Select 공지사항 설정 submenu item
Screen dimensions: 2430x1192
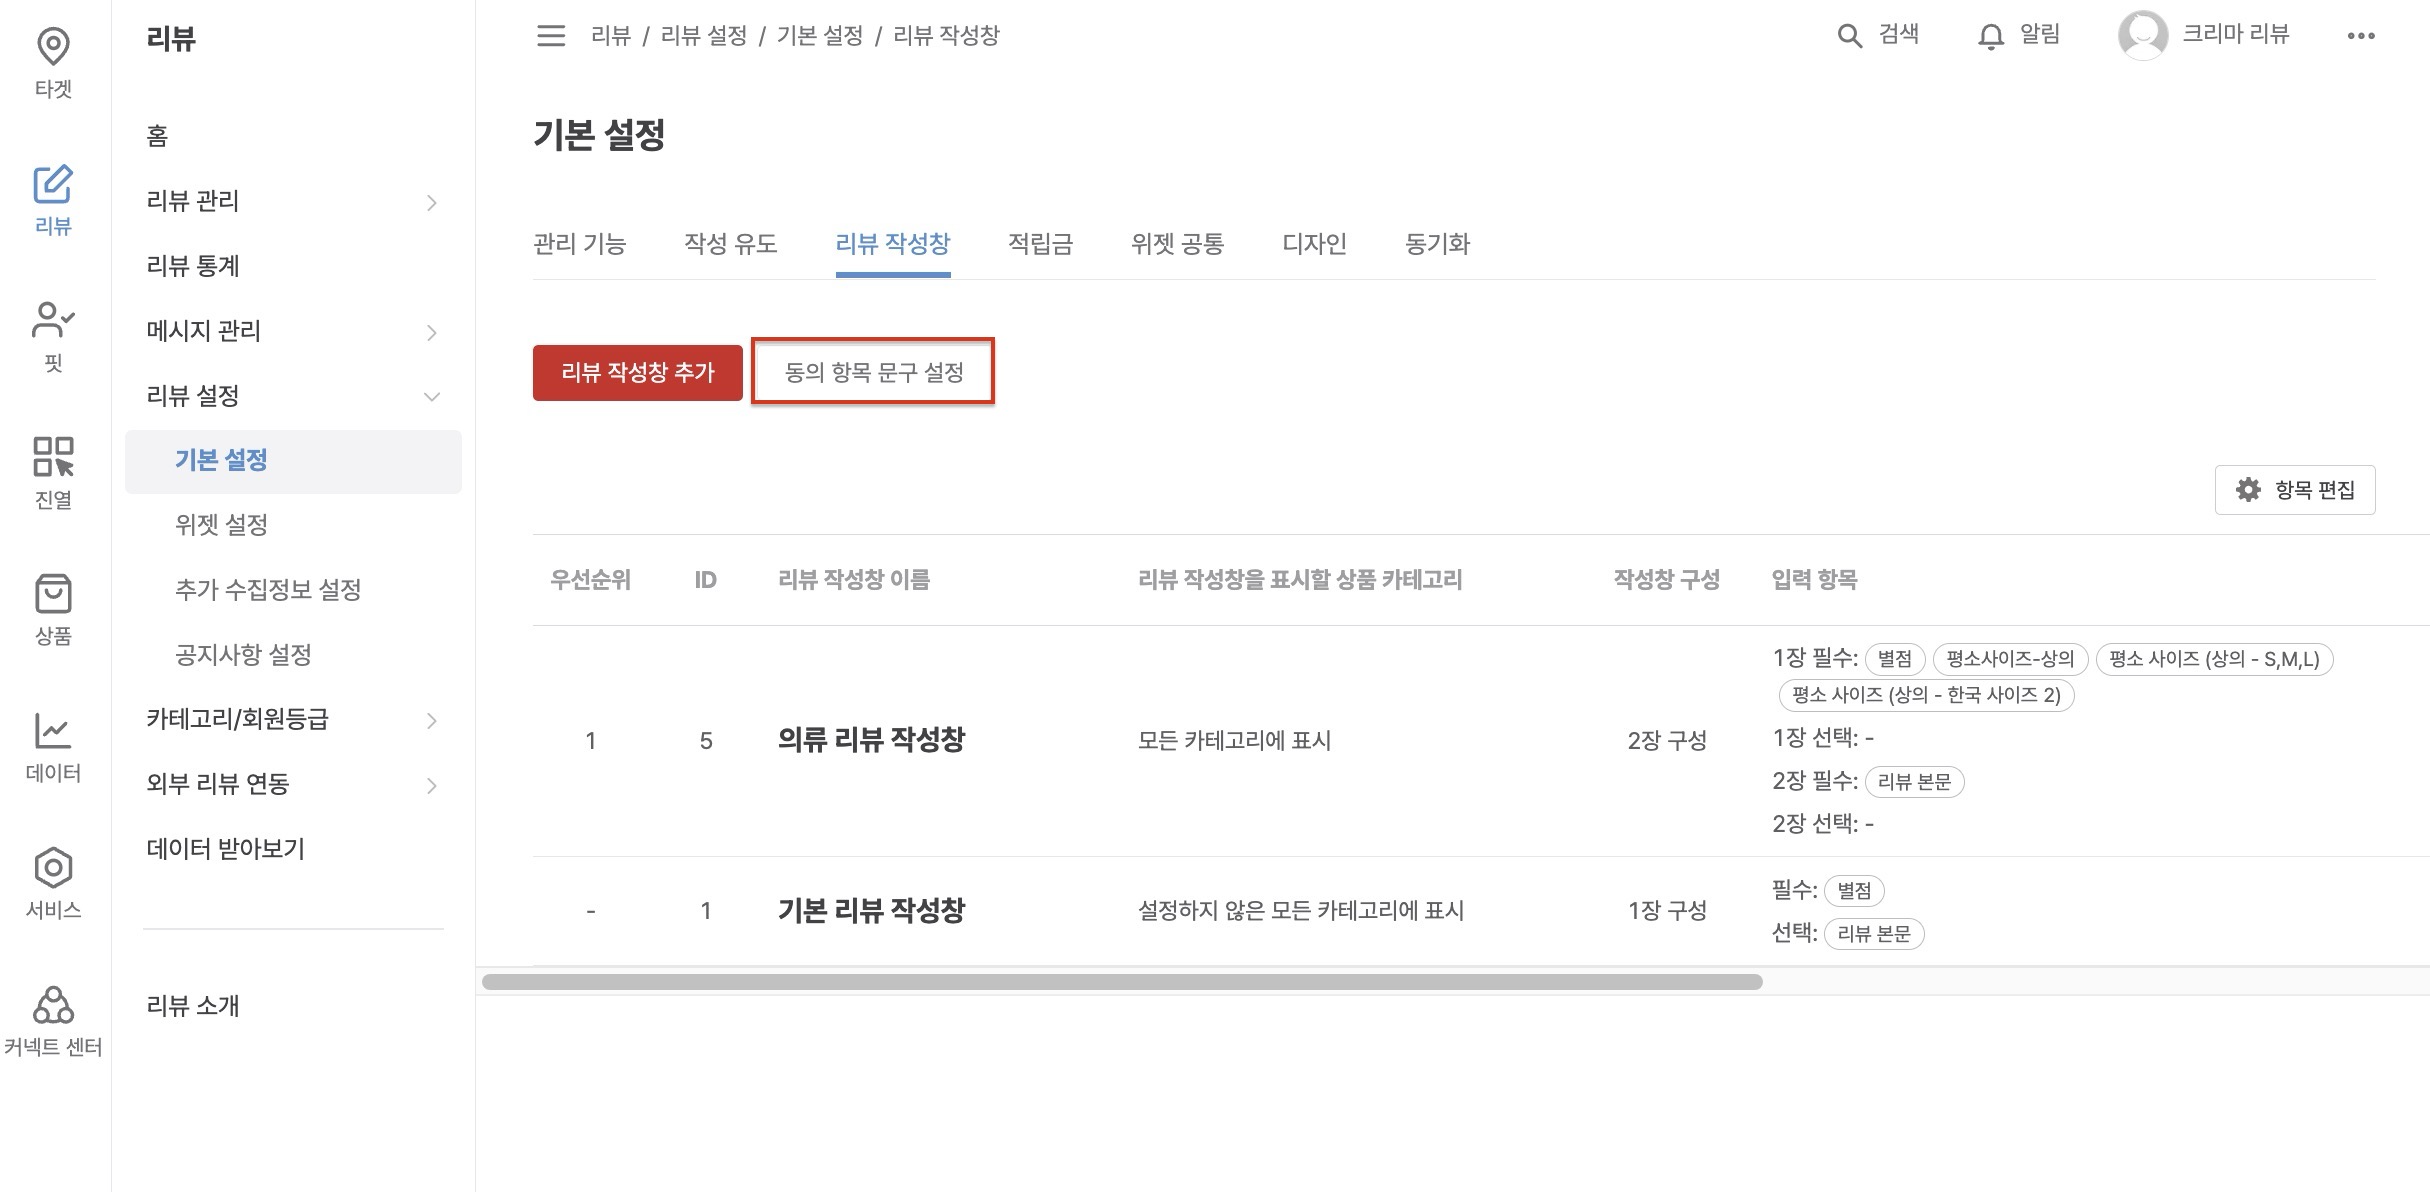pos(243,655)
